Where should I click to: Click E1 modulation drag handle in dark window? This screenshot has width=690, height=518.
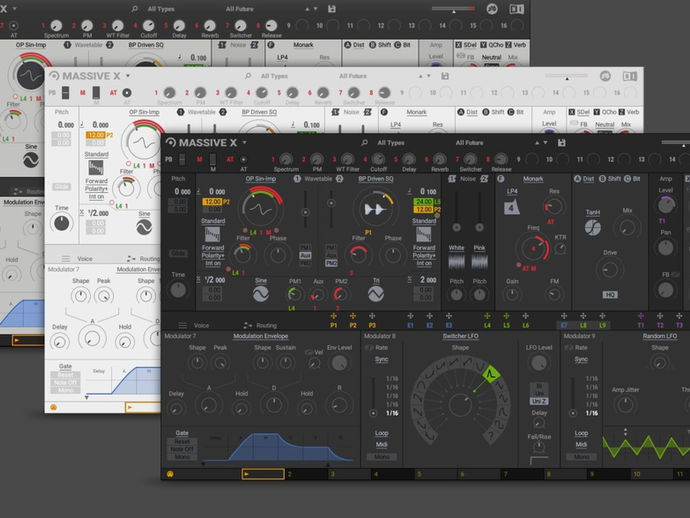pyautogui.click(x=410, y=316)
